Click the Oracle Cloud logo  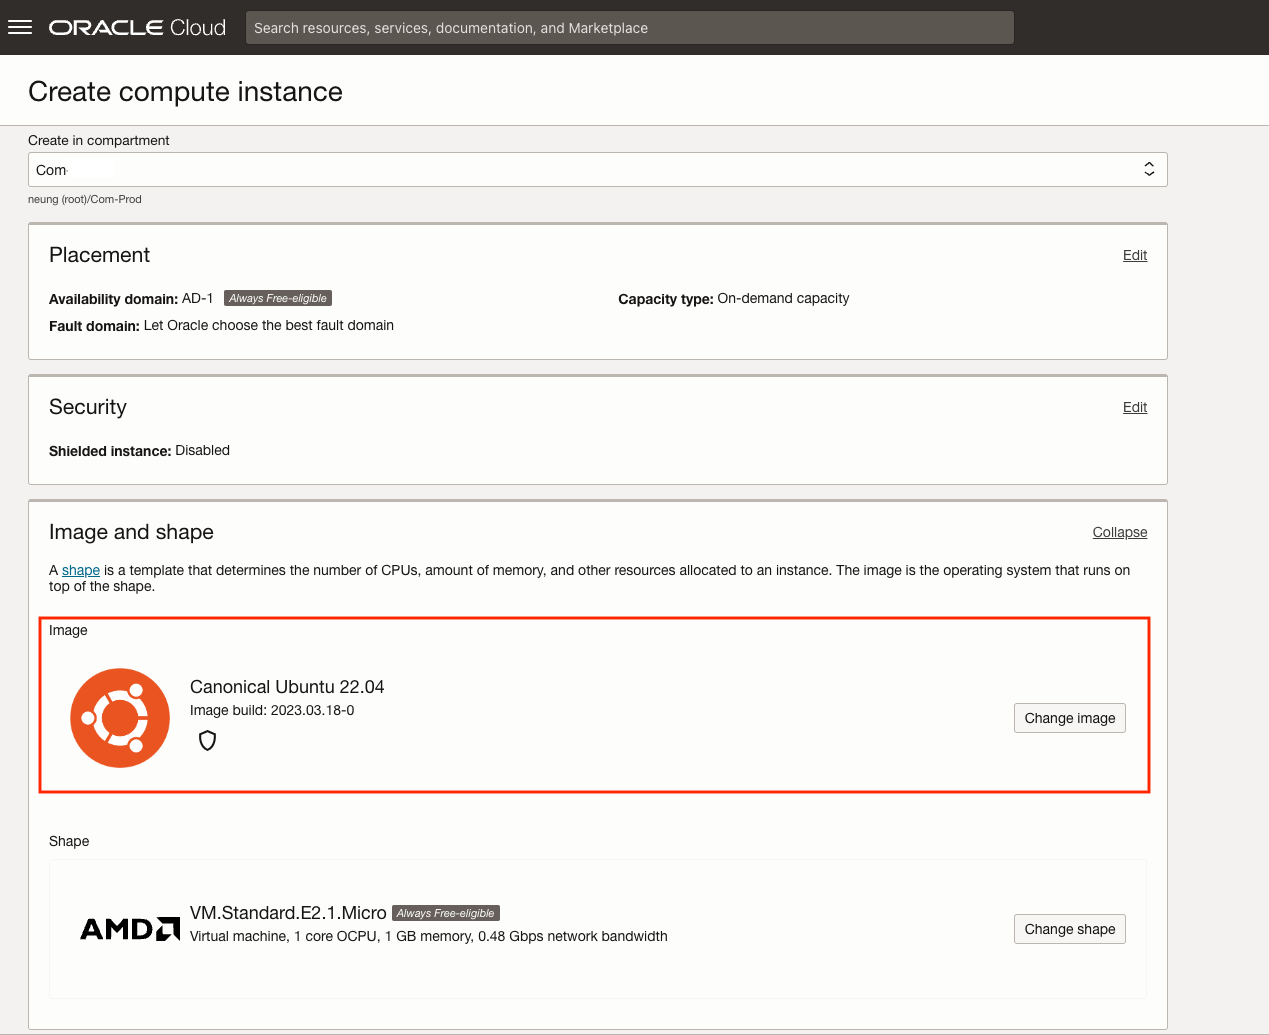[x=137, y=27]
